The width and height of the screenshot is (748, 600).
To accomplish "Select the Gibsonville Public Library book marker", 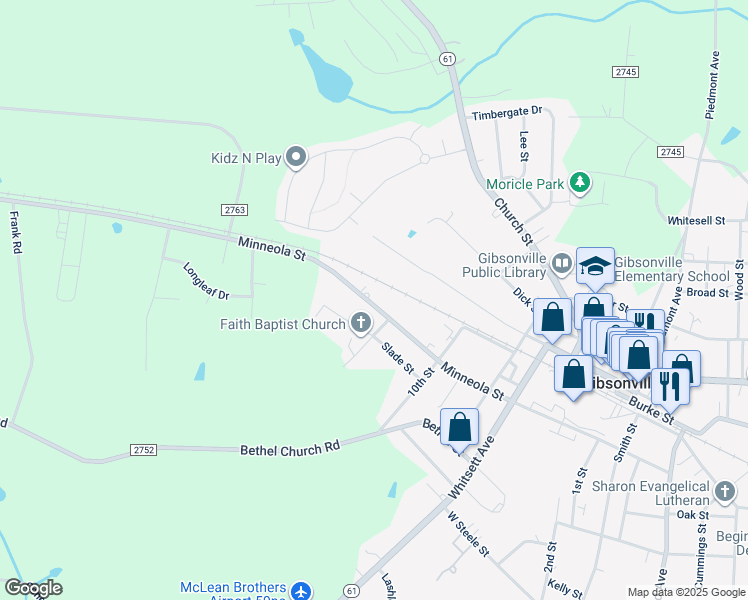I will (x=561, y=264).
